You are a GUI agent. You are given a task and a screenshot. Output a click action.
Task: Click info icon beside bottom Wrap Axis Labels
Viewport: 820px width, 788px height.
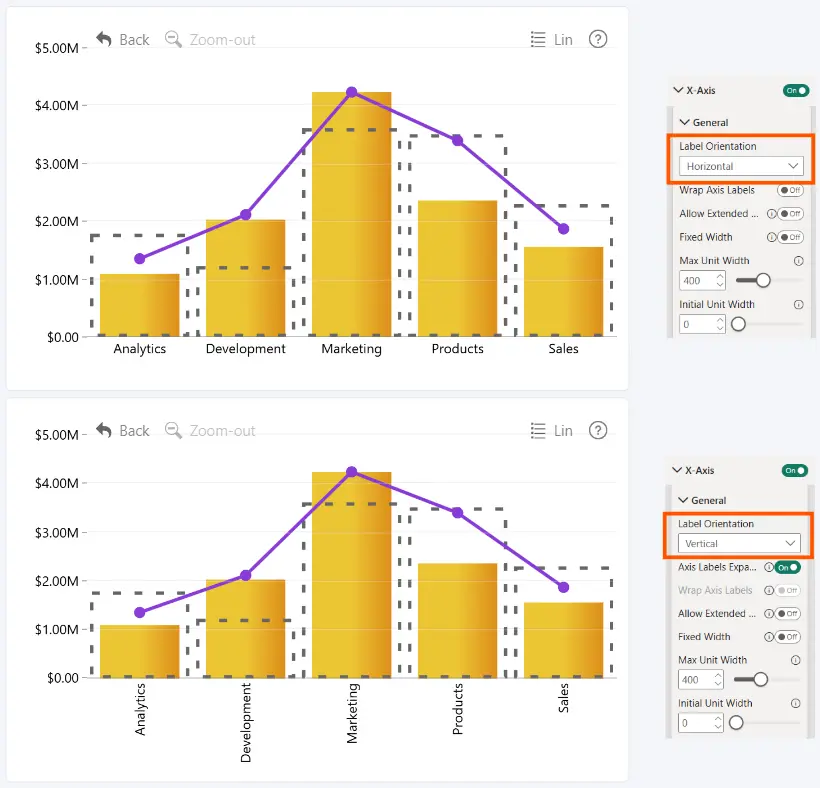pyautogui.click(x=768, y=590)
